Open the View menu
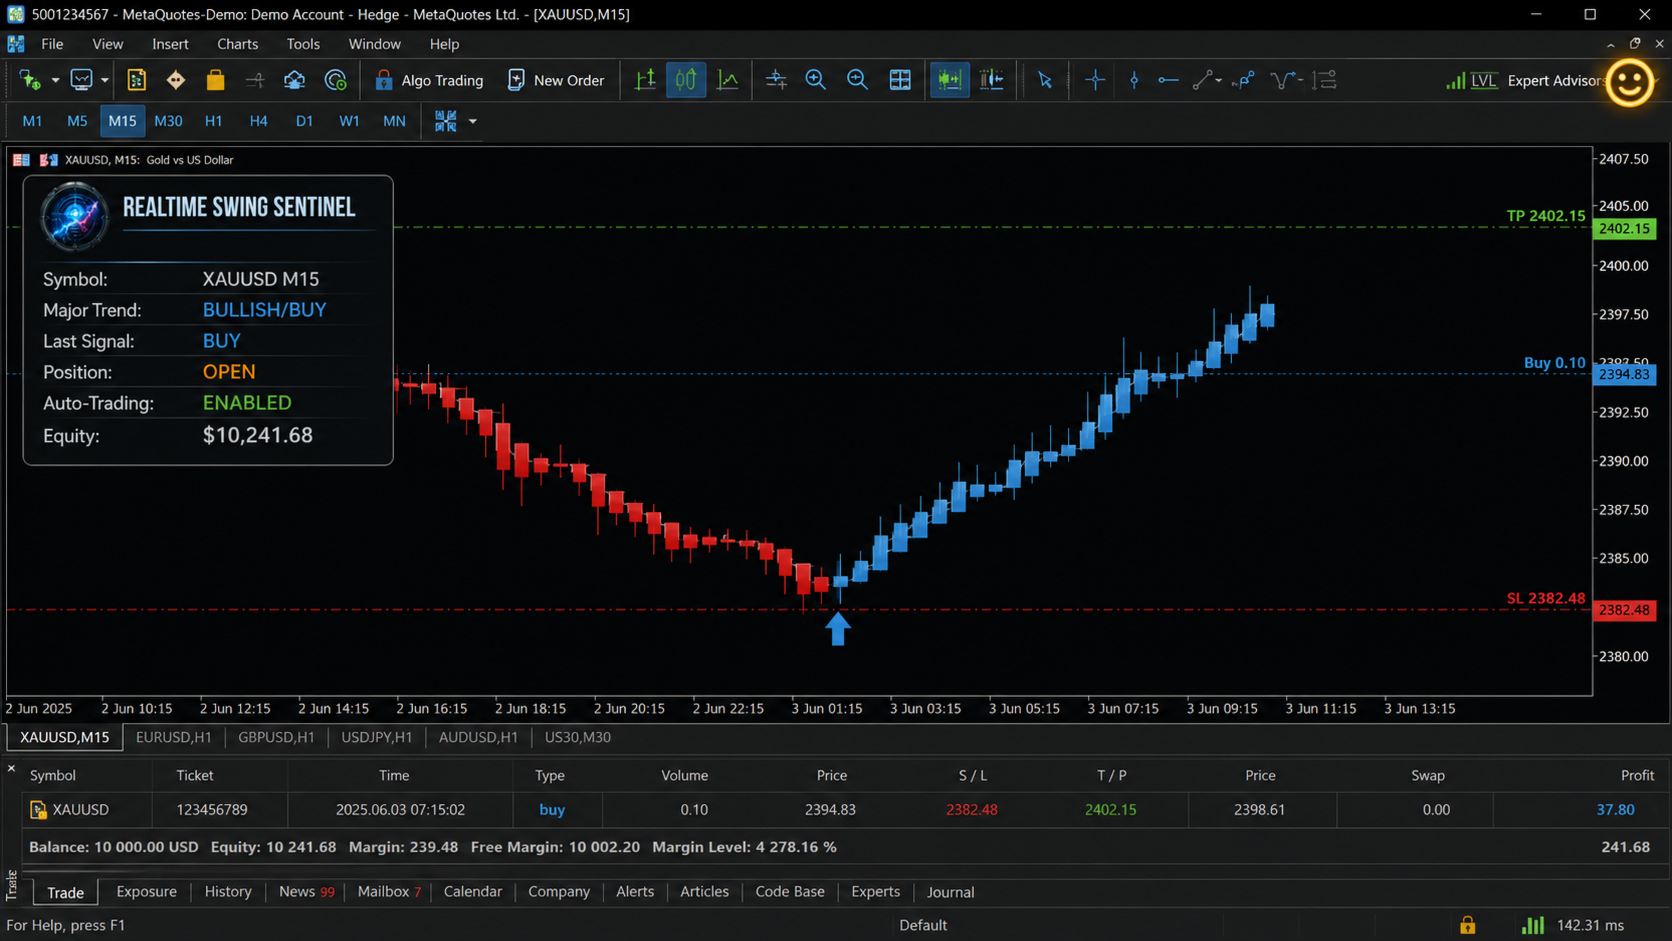This screenshot has height=941, width=1672. pyautogui.click(x=107, y=44)
